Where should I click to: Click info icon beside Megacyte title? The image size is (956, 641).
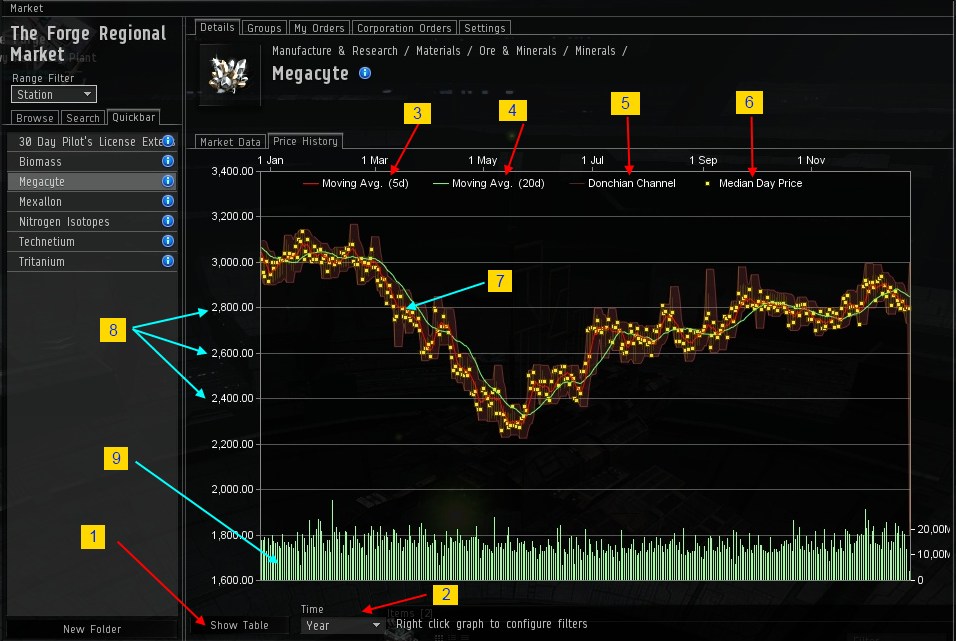click(365, 73)
